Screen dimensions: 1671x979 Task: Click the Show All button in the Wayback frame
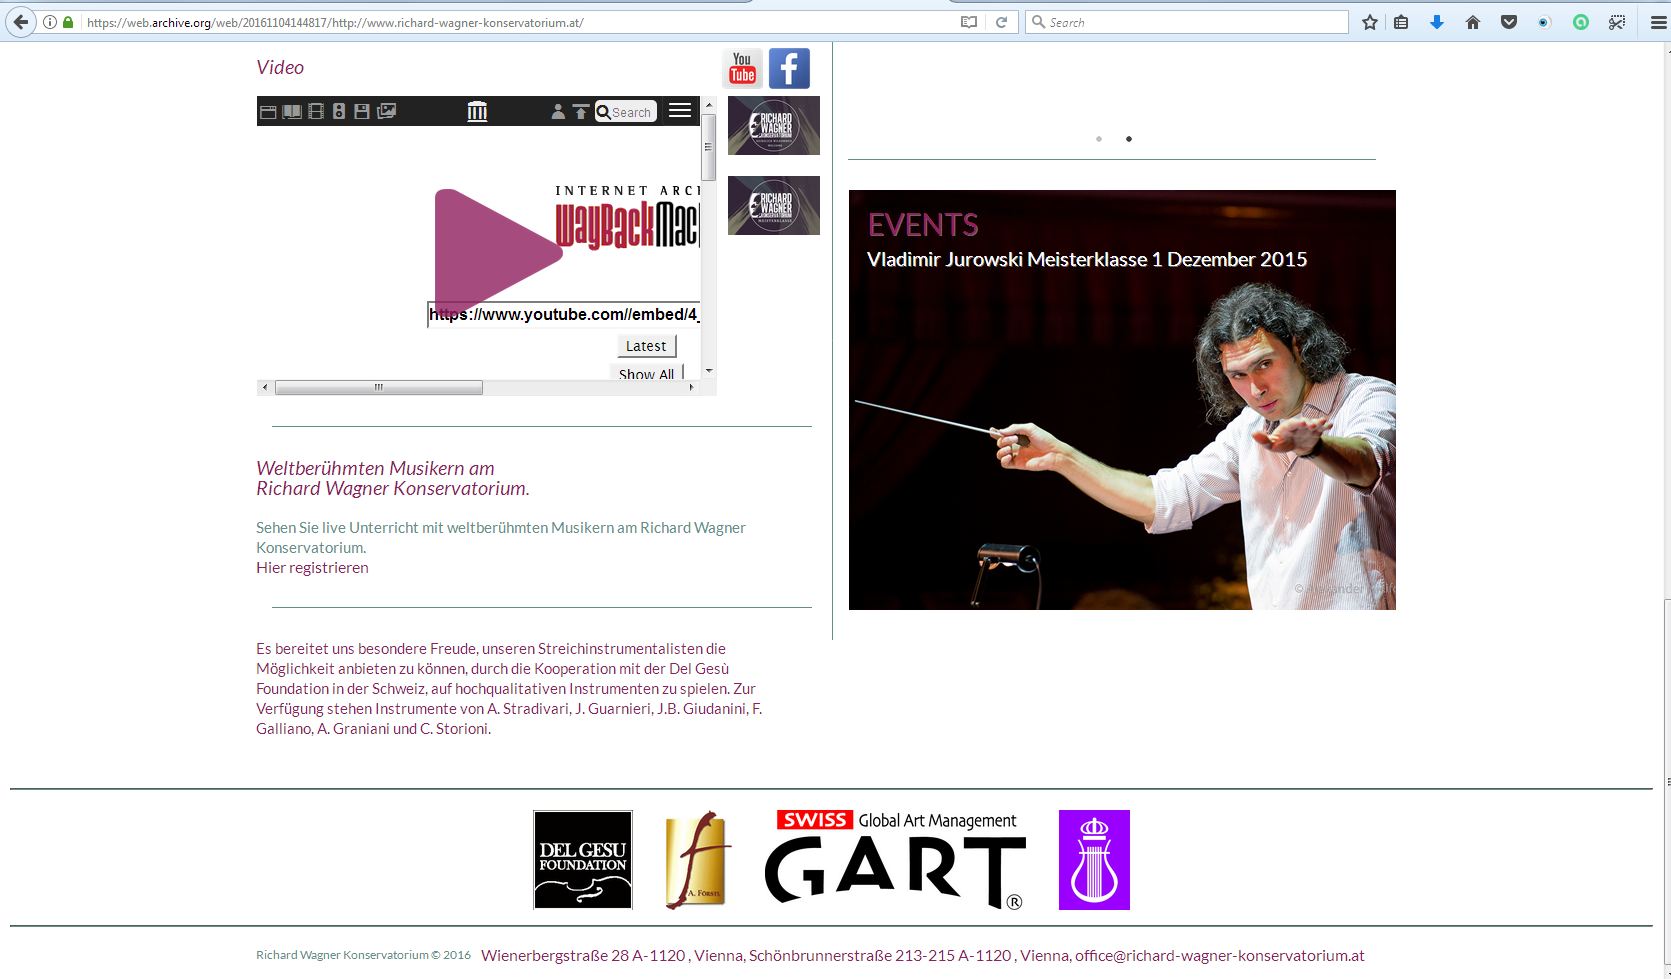pos(646,373)
